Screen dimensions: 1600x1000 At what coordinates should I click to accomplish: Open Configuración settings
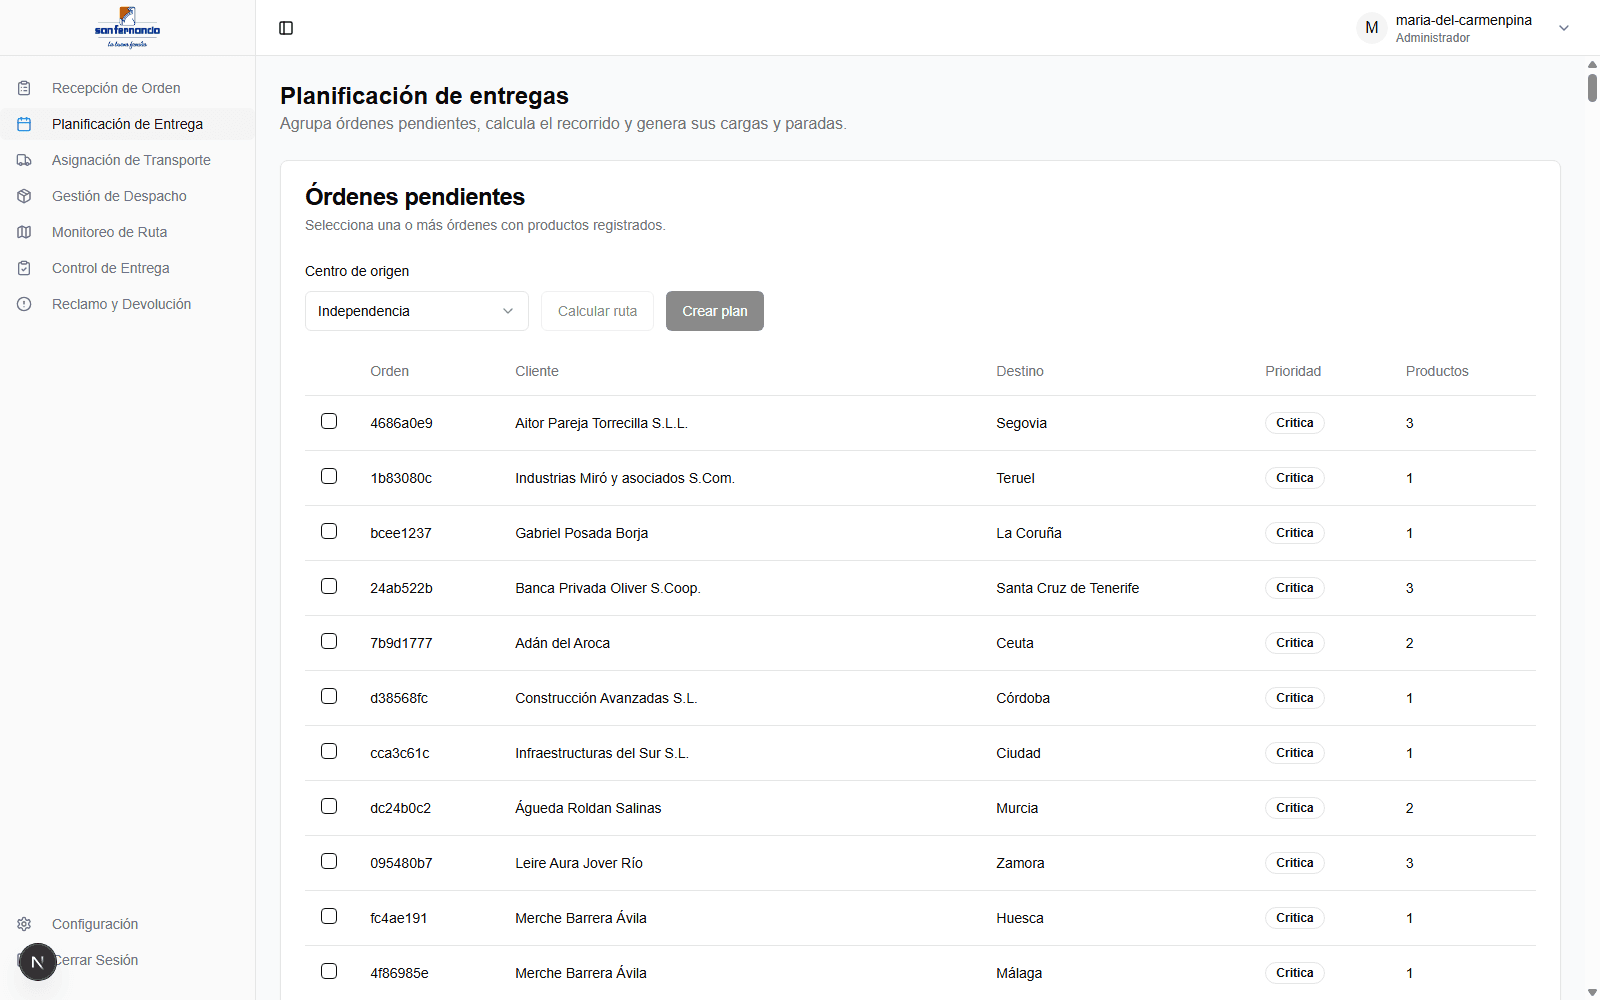[127, 924]
